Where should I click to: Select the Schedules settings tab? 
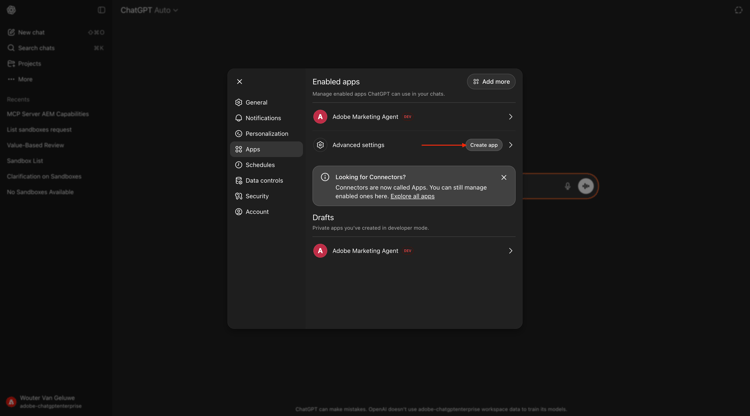coord(266,165)
